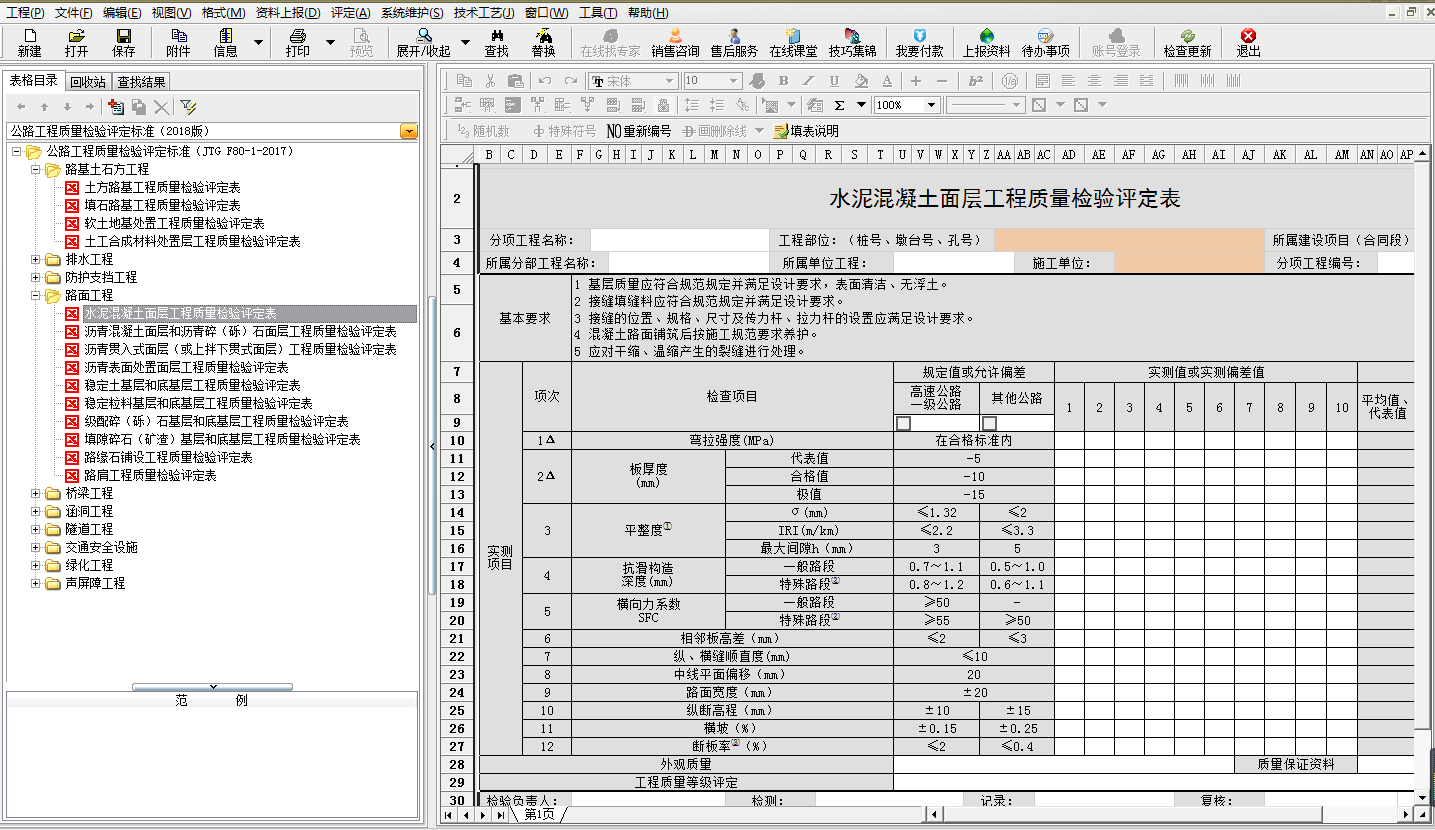Open 销售咨询 sales consultation
Screen dimensions: 1435x830
676,43
